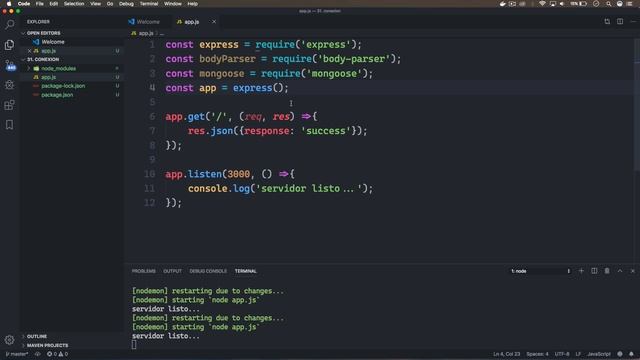Click the UTF-8 encoding indicator
The image size is (640, 360).
click(562, 354)
